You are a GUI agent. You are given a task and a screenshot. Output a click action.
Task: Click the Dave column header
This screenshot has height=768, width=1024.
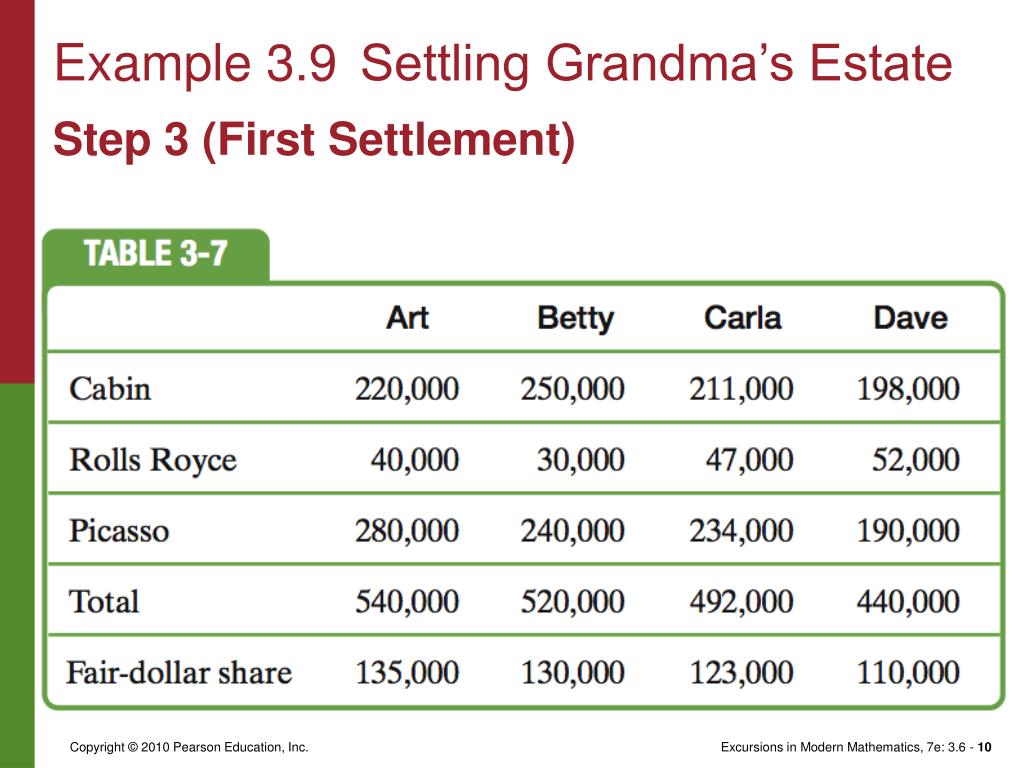[910, 318]
